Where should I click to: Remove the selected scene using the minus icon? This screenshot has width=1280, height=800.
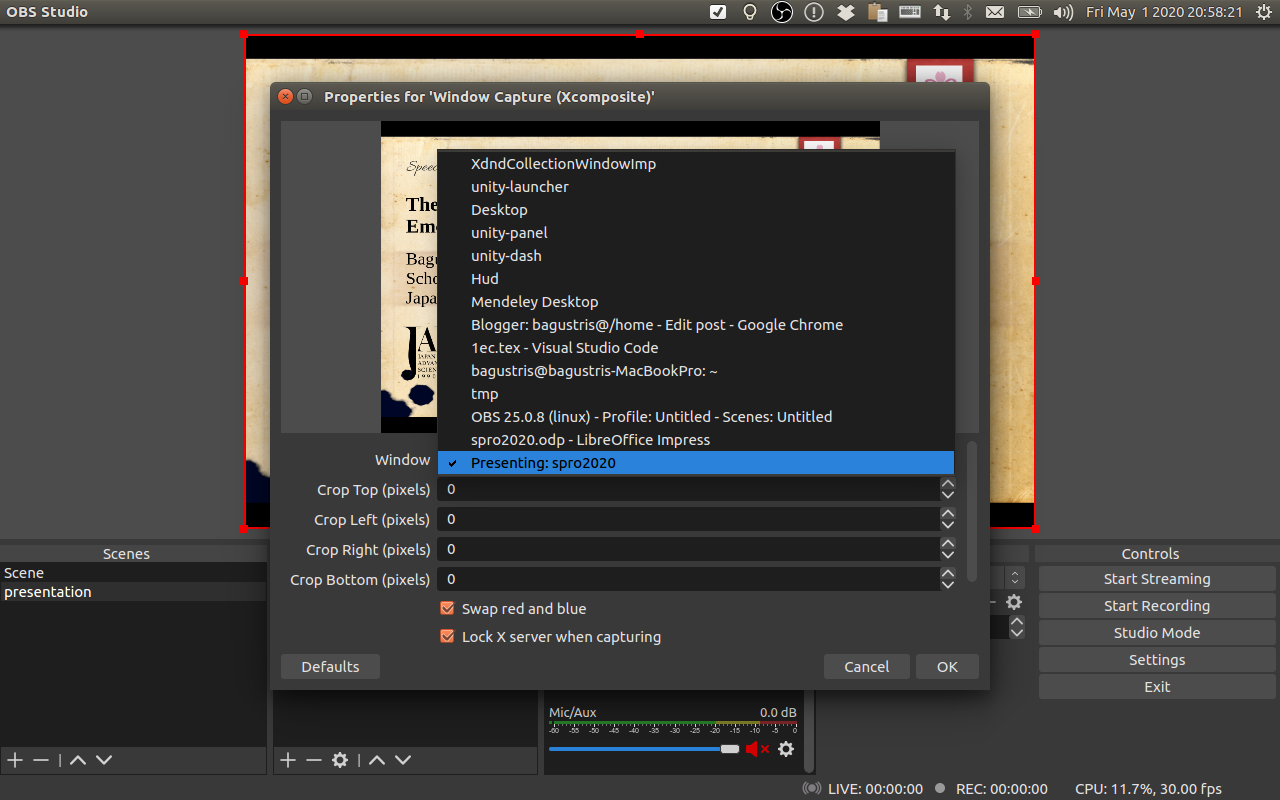click(x=40, y=760)
